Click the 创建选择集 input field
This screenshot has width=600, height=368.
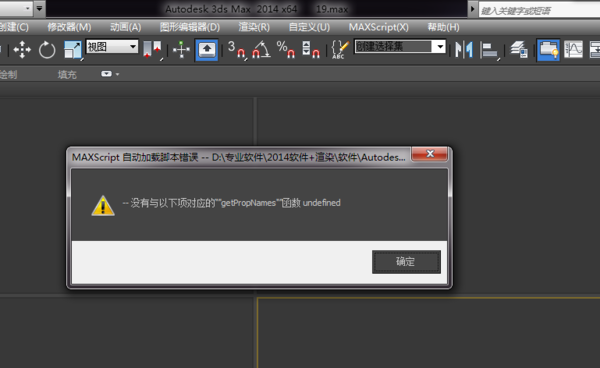tap(393, 47)
